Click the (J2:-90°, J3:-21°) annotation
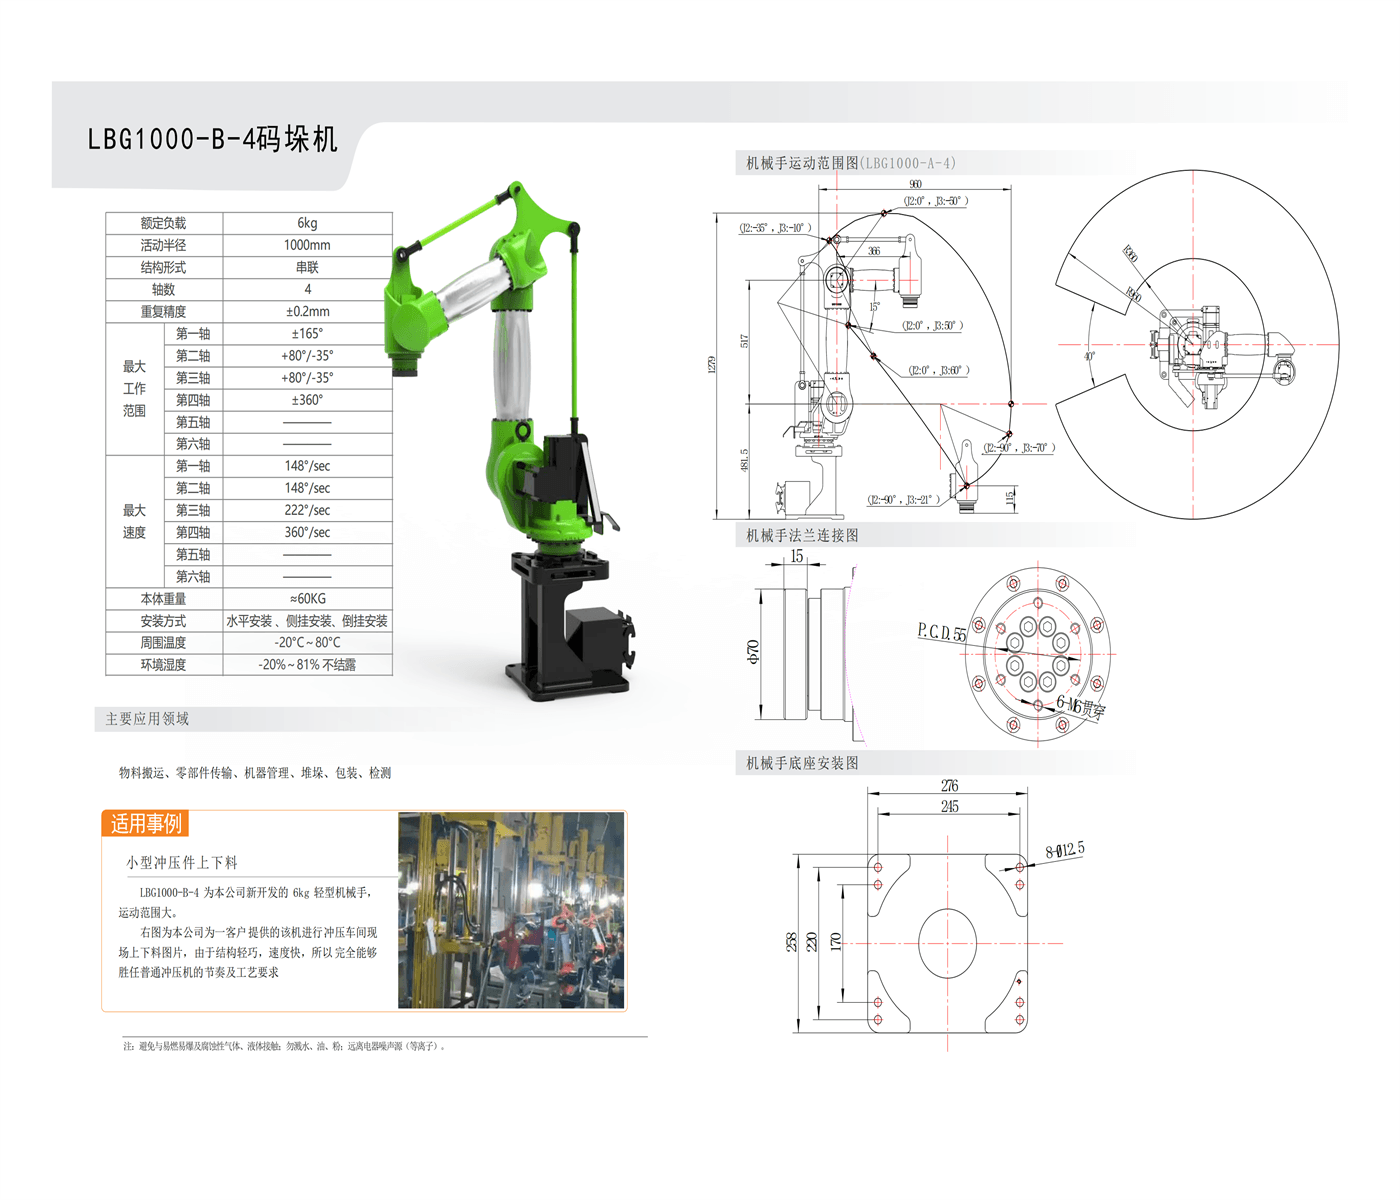1400x1200 pixels. click(x=903, y=499)
